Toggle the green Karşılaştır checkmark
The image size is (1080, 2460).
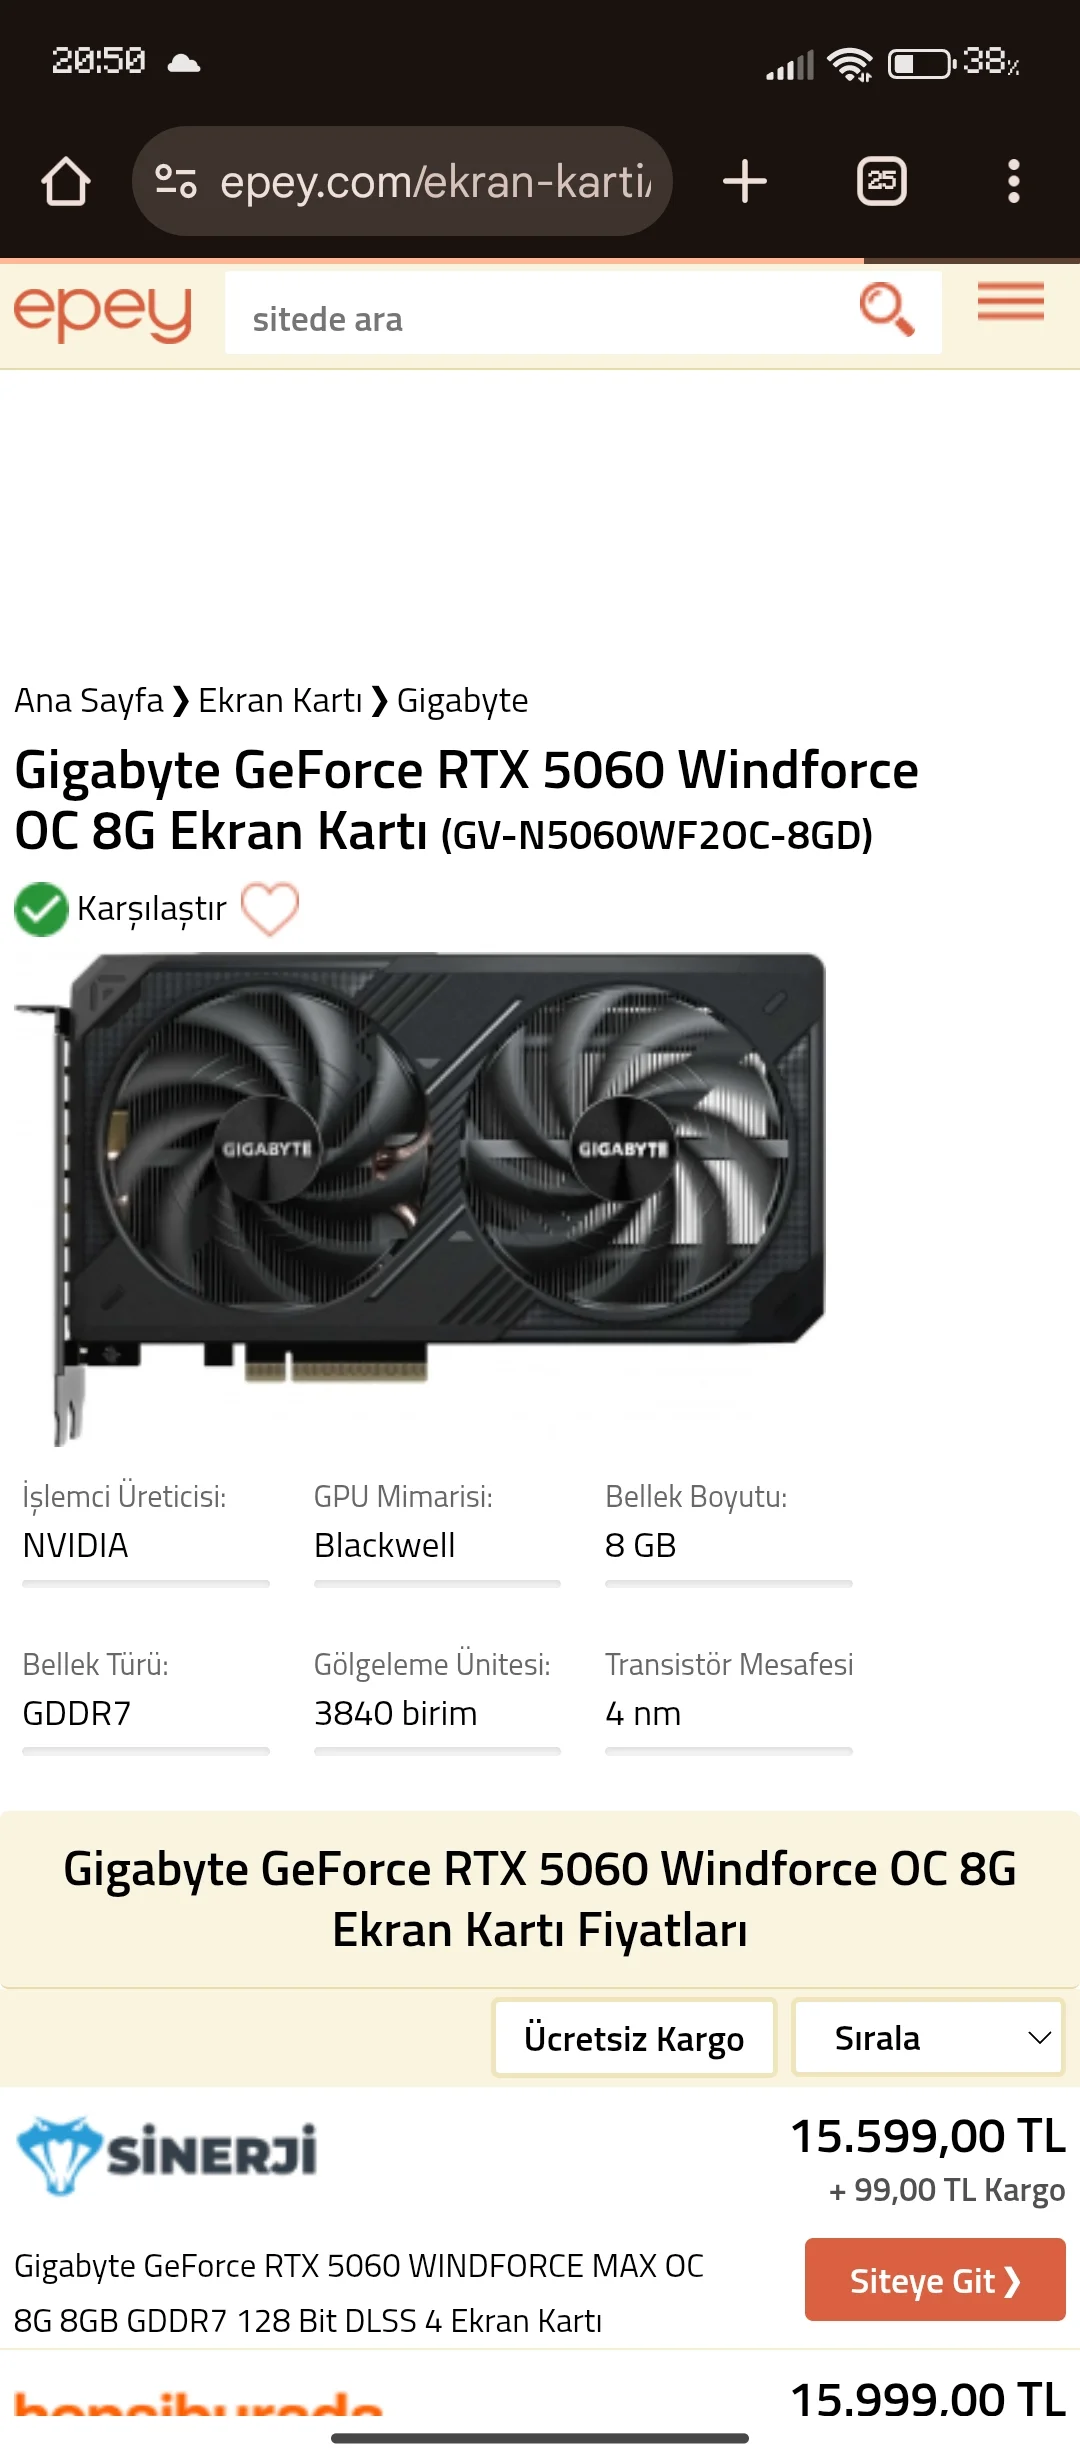[41, 909]
